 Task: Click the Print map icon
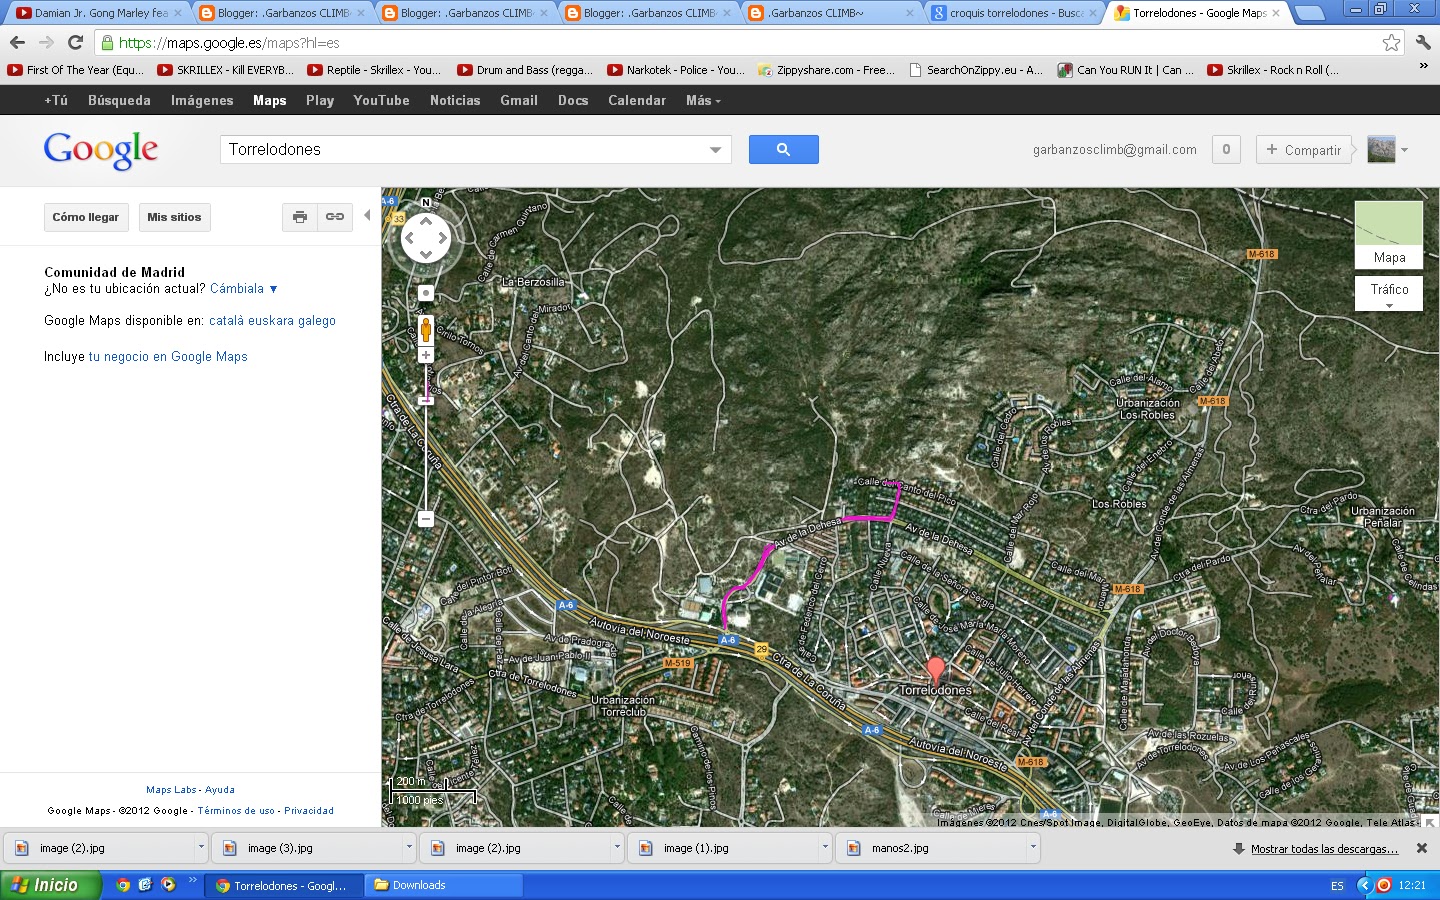(300, 217)
